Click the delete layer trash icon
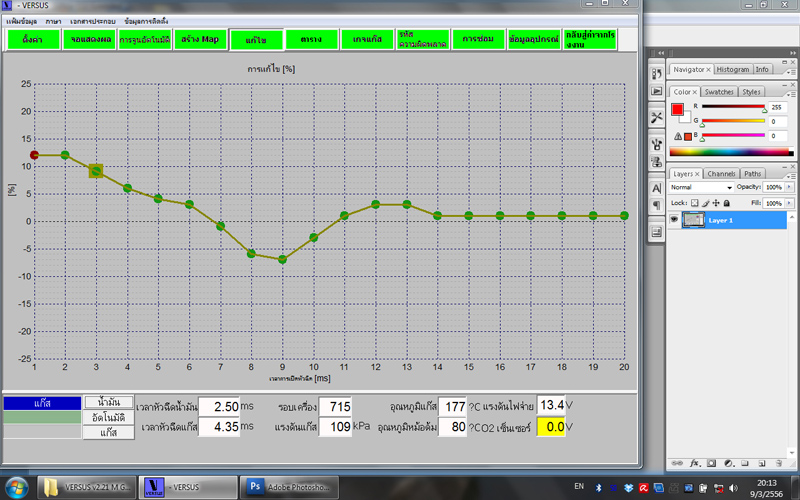Image resolution: width=800 pixels, height=500 pixels. [779, 463]
